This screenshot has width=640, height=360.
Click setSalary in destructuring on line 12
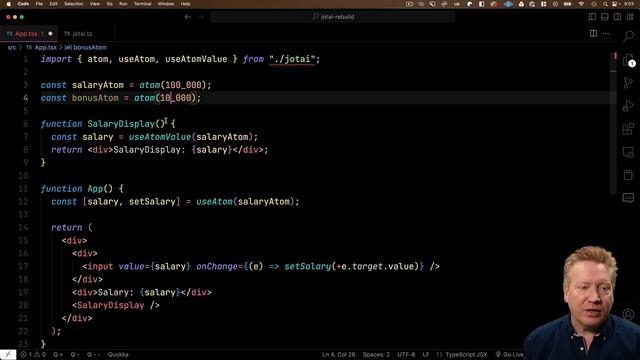tap(152, 202)
